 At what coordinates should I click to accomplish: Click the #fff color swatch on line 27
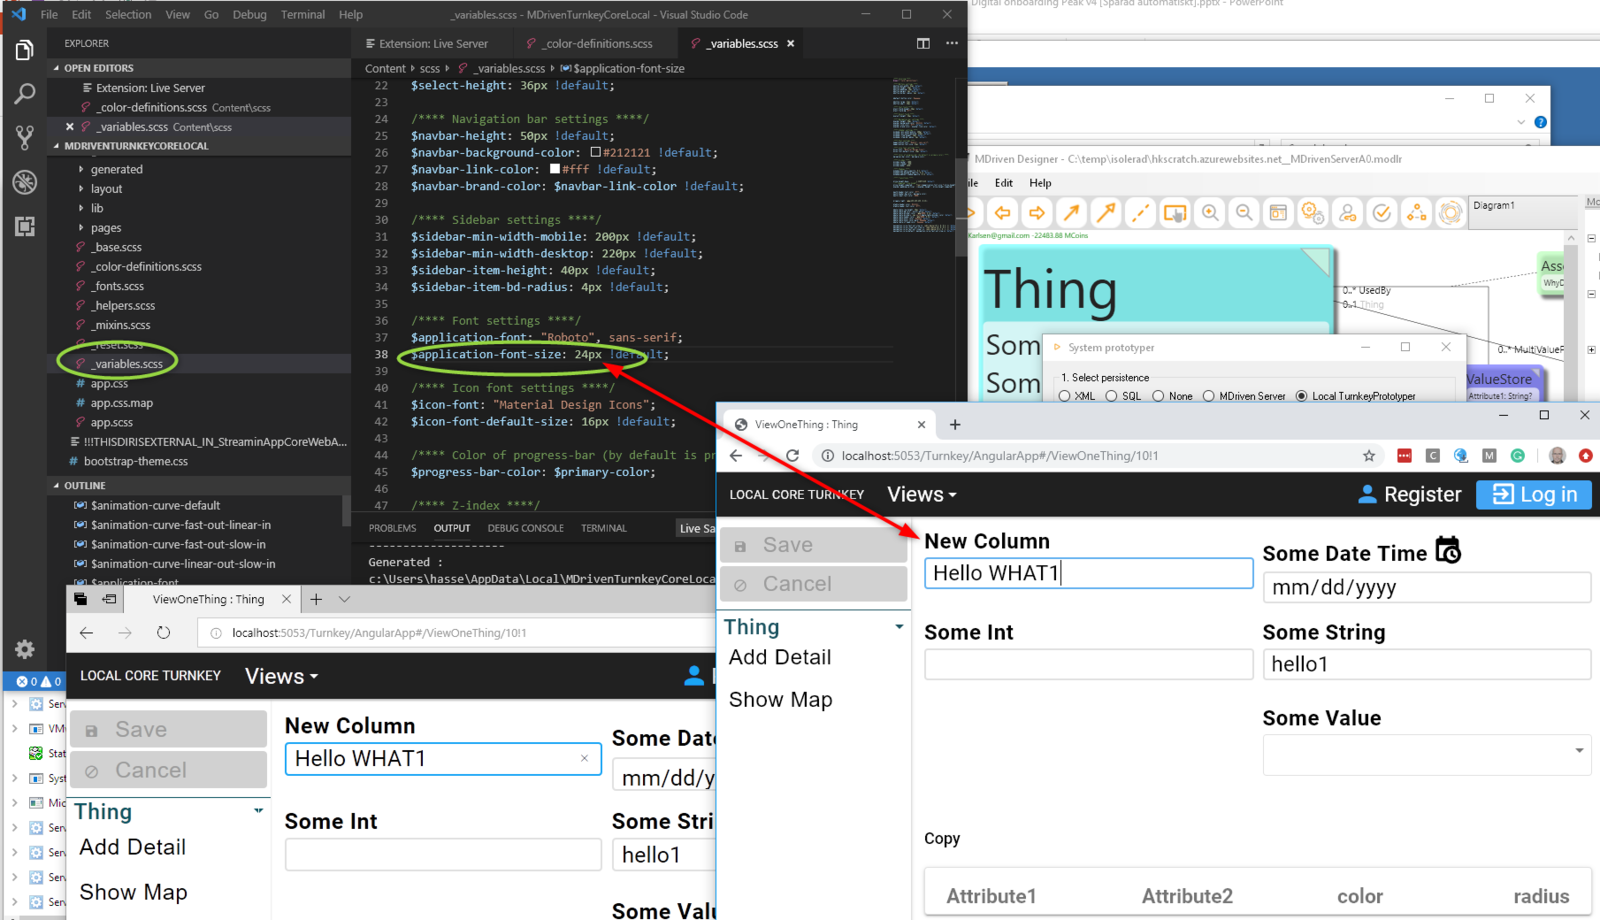coord(555,169)
